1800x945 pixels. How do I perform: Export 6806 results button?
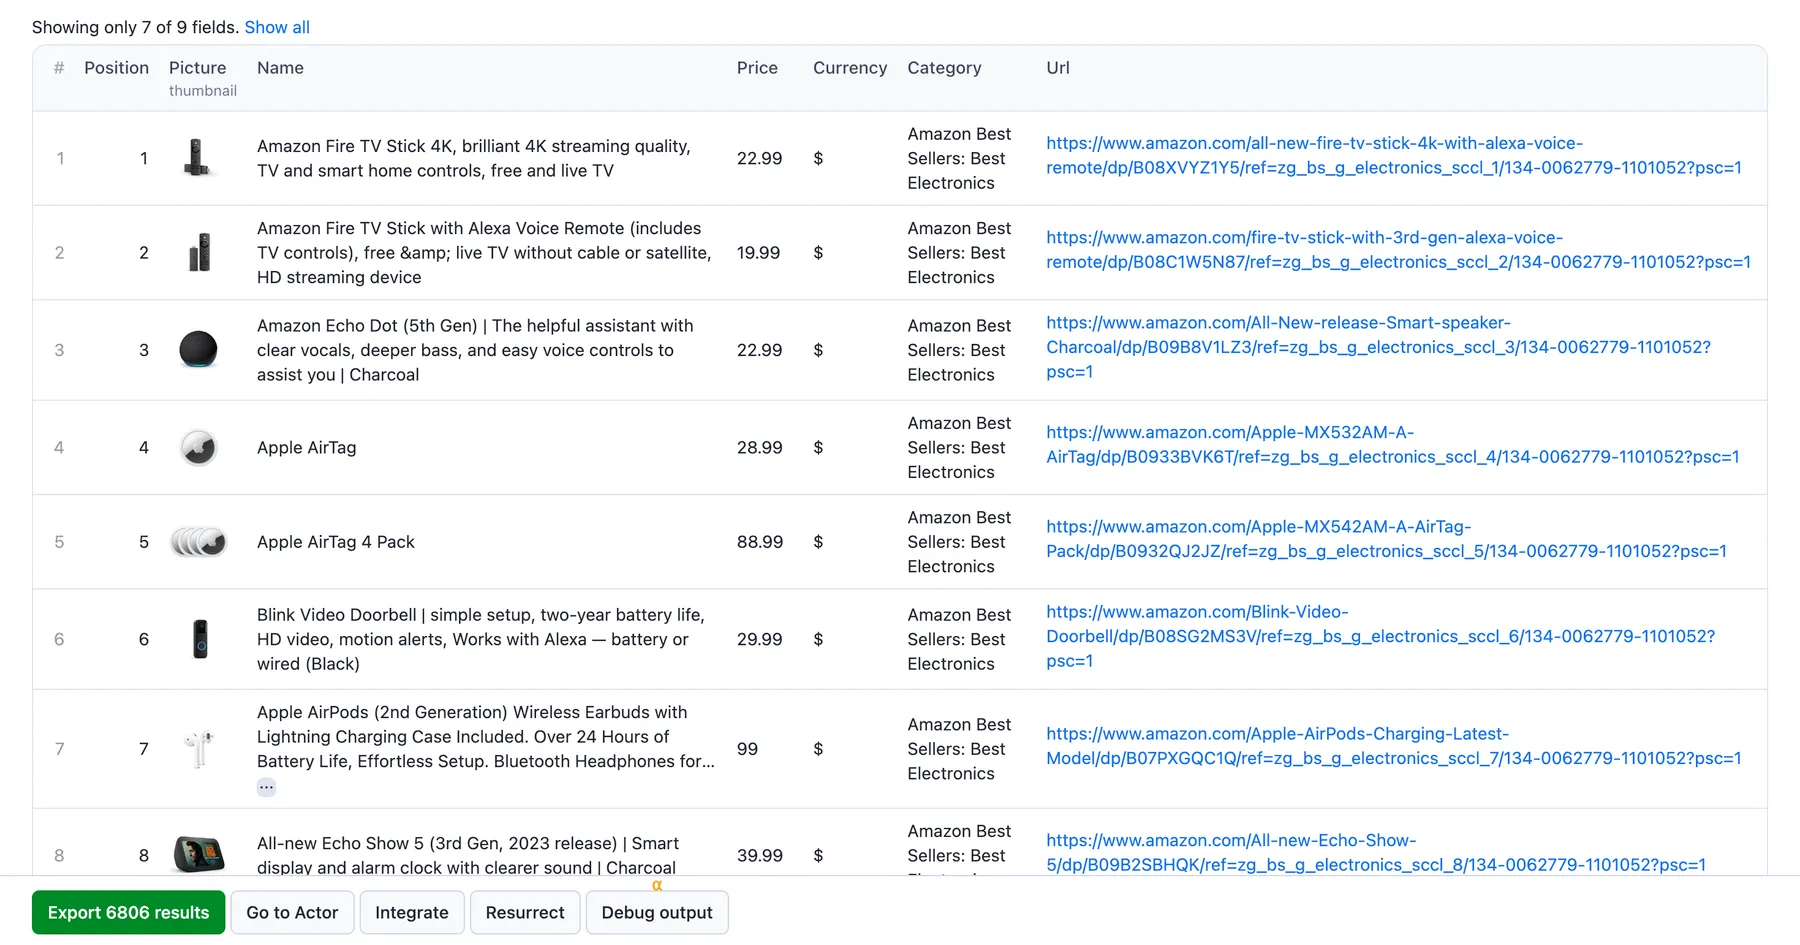pos(128,912)
